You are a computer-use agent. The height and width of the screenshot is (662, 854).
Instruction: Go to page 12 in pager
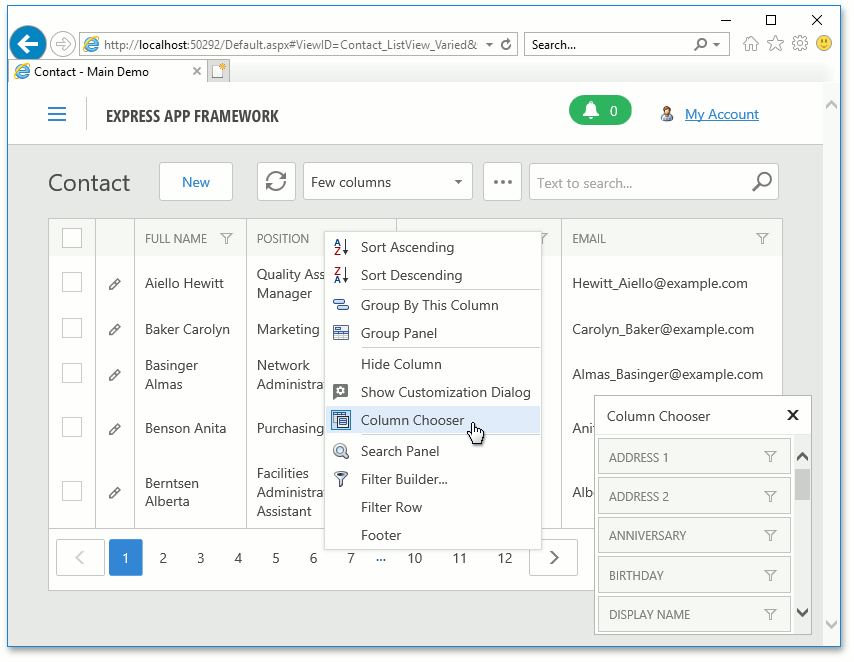pyautogui.click(x=505, y=558)
